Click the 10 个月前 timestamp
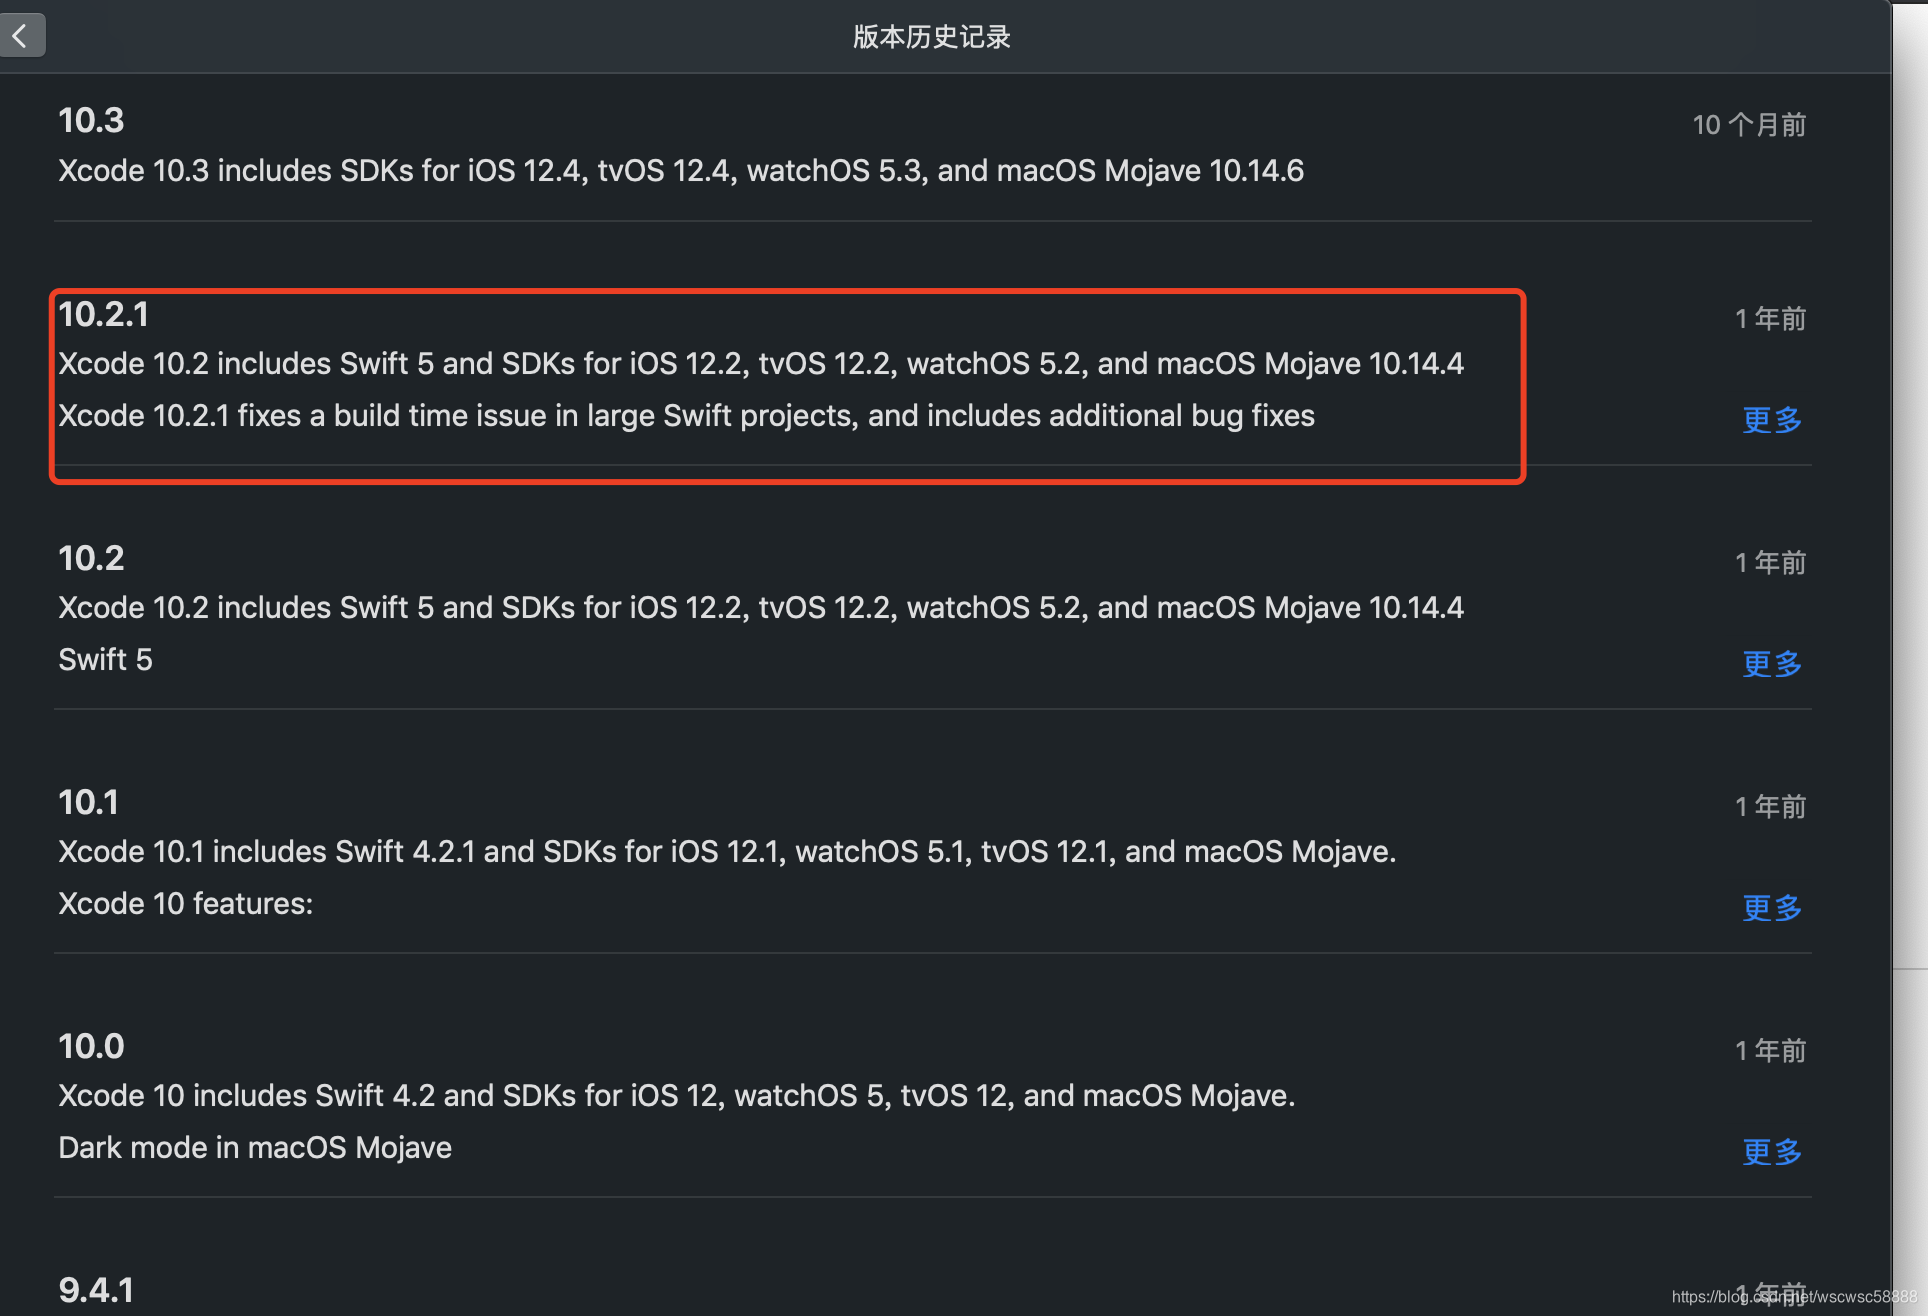 [1748, 124]
